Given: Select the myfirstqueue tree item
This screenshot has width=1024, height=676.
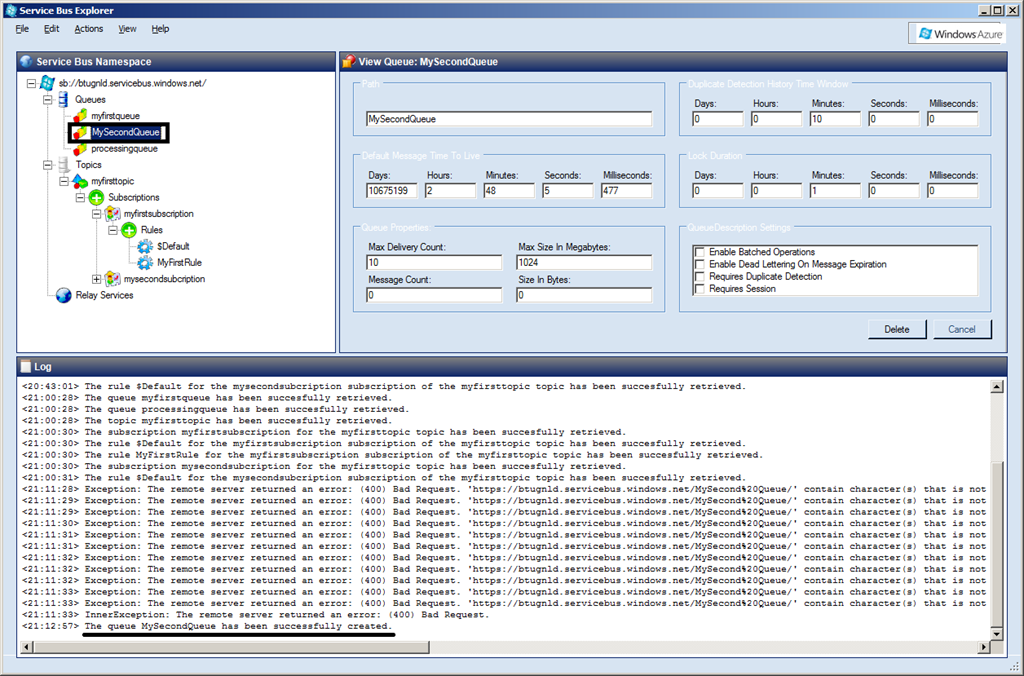Looking at the screenshot, I should point(116,116).
